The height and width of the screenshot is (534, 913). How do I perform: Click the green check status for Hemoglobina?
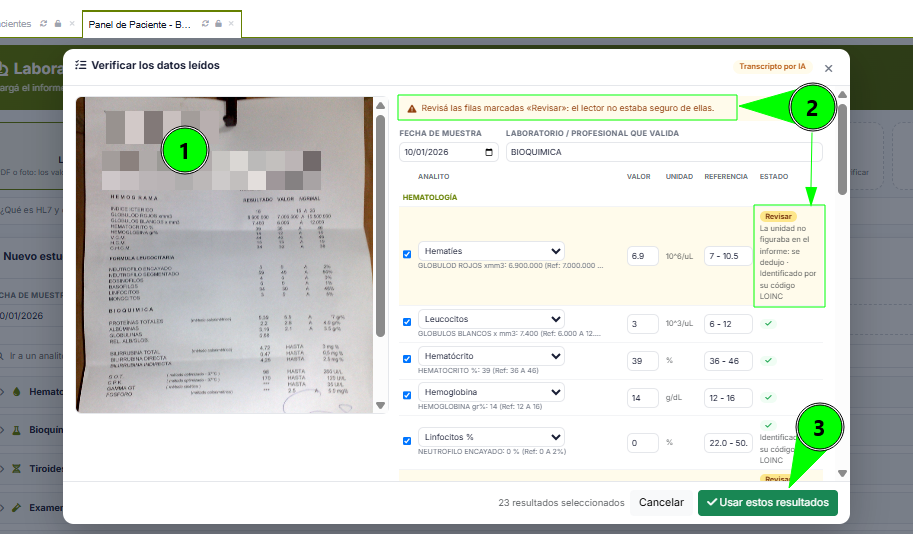769,397
